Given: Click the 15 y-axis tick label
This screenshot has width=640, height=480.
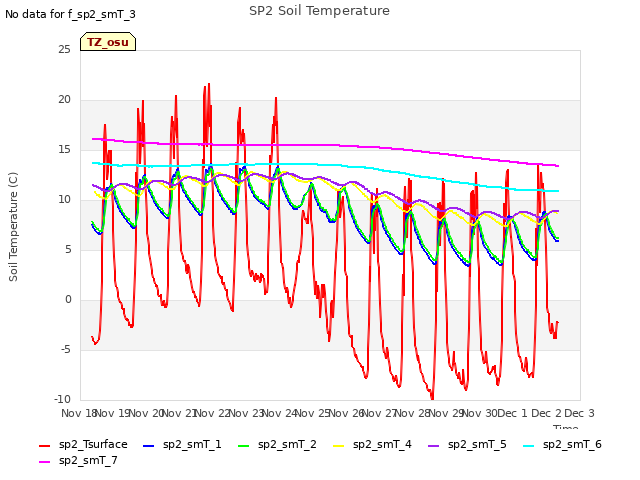Looking at the screenshot, I should (64, 150).
